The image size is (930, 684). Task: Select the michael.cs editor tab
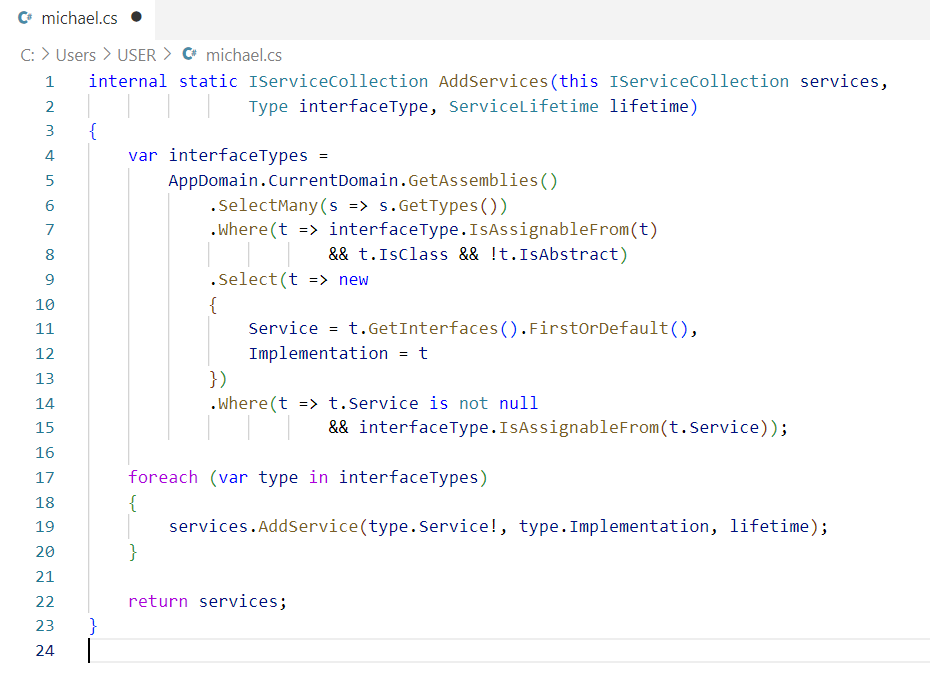[x=78, y=18]
